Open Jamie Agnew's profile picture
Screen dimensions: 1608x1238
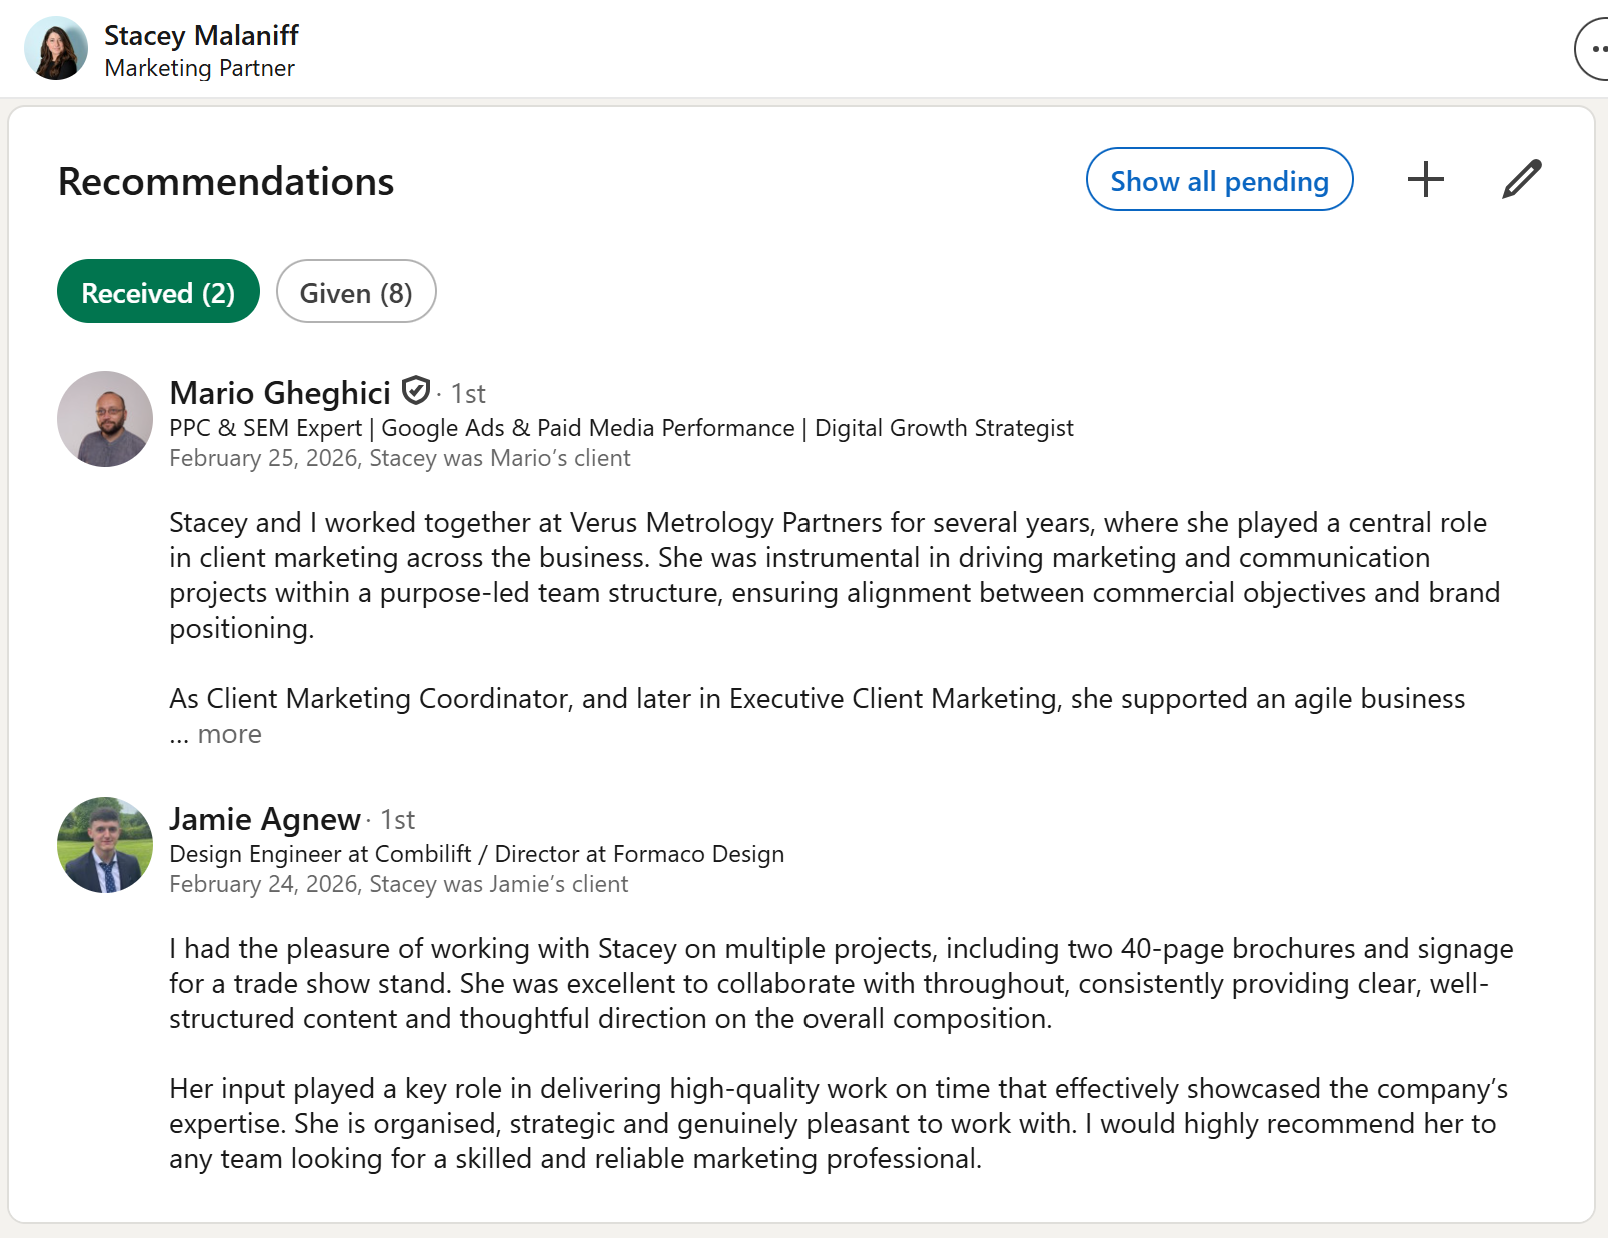105,845
